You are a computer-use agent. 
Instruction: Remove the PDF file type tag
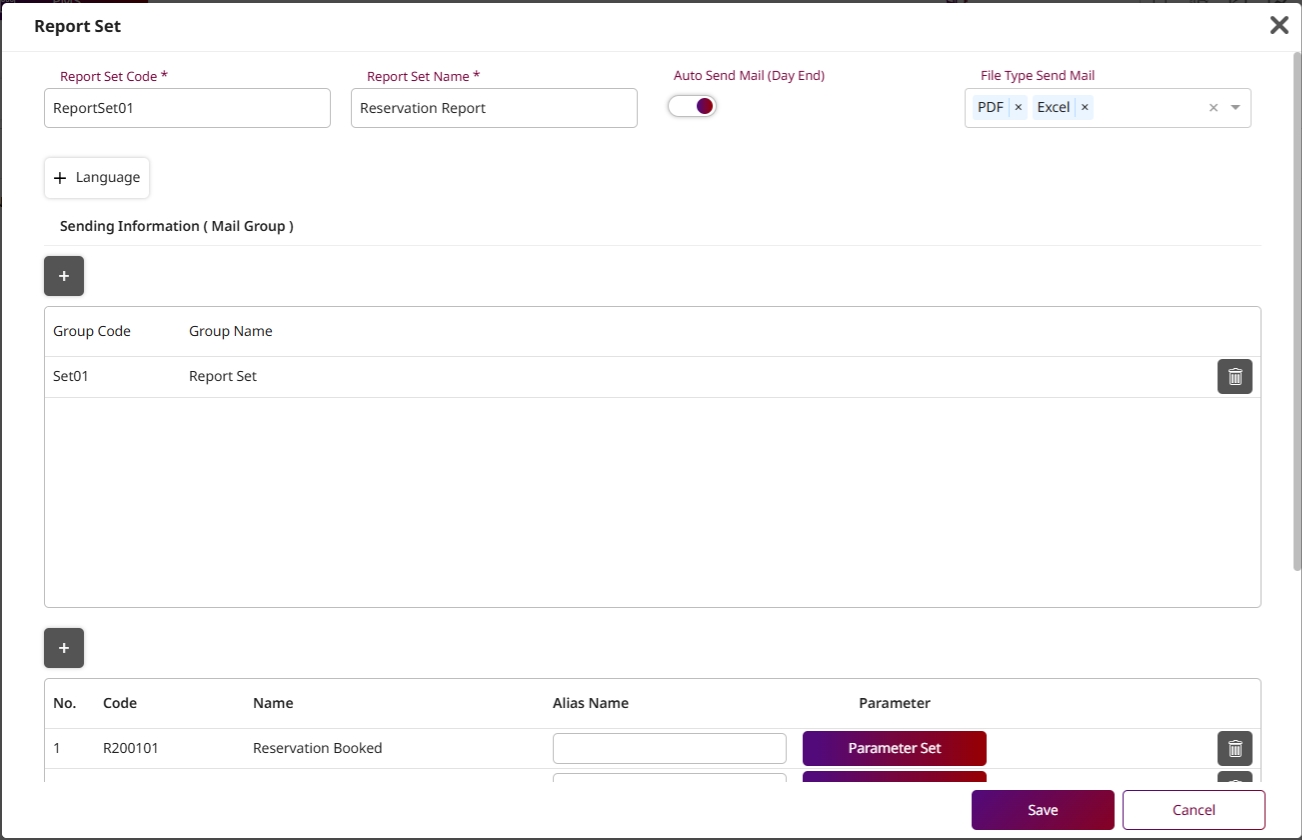[1018, 108]
